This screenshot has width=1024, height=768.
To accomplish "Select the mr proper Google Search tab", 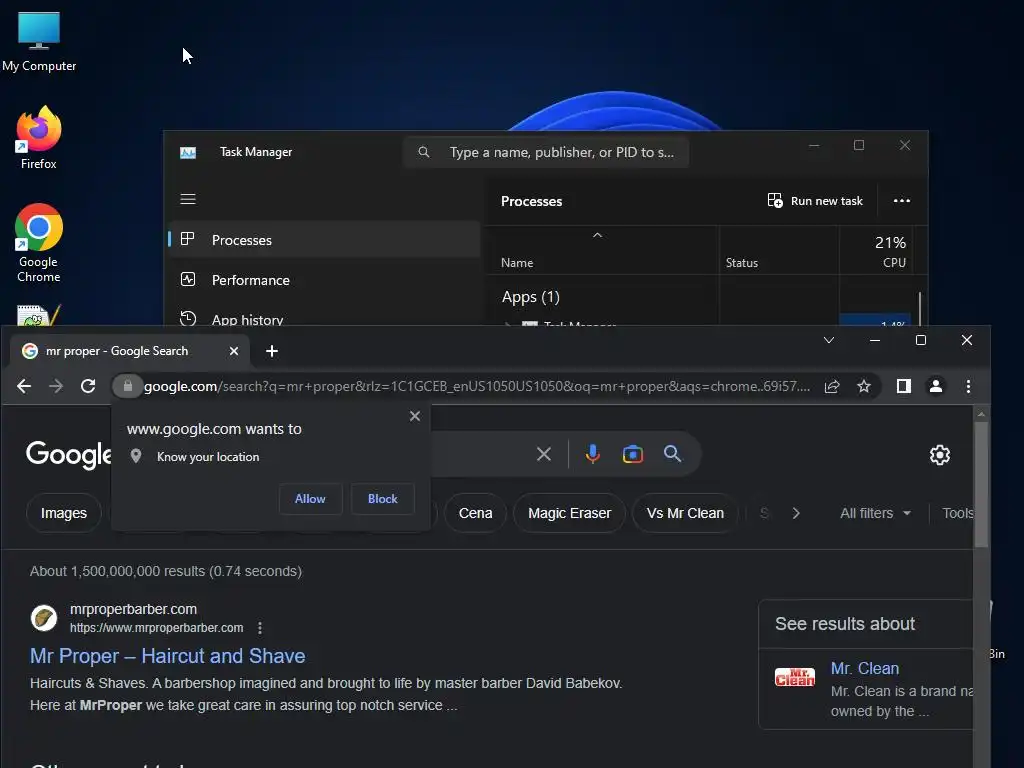I will pyautogui.click(x=129, y=351).
